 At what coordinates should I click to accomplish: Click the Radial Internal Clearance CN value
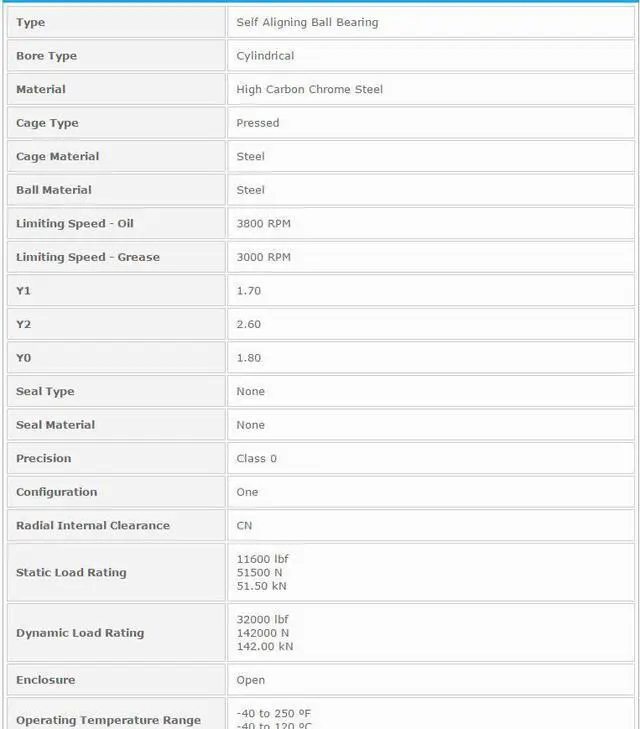[x=244, y=525]
